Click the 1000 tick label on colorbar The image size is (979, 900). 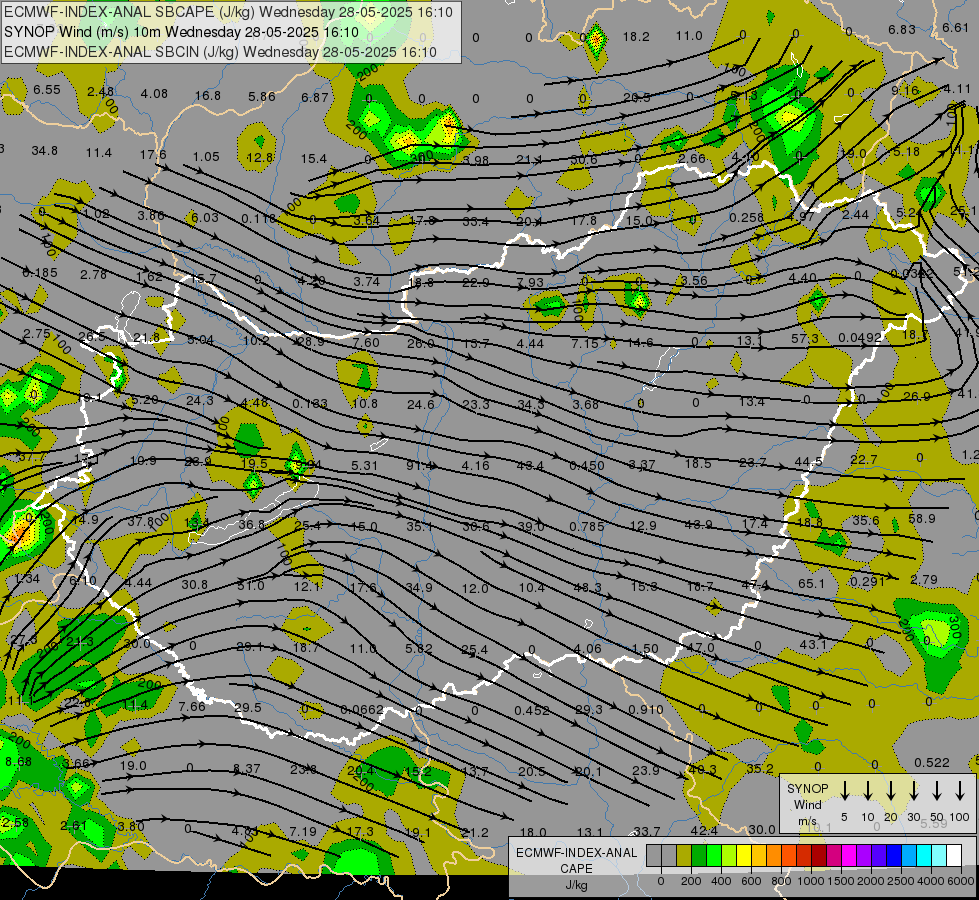point(811,881)
